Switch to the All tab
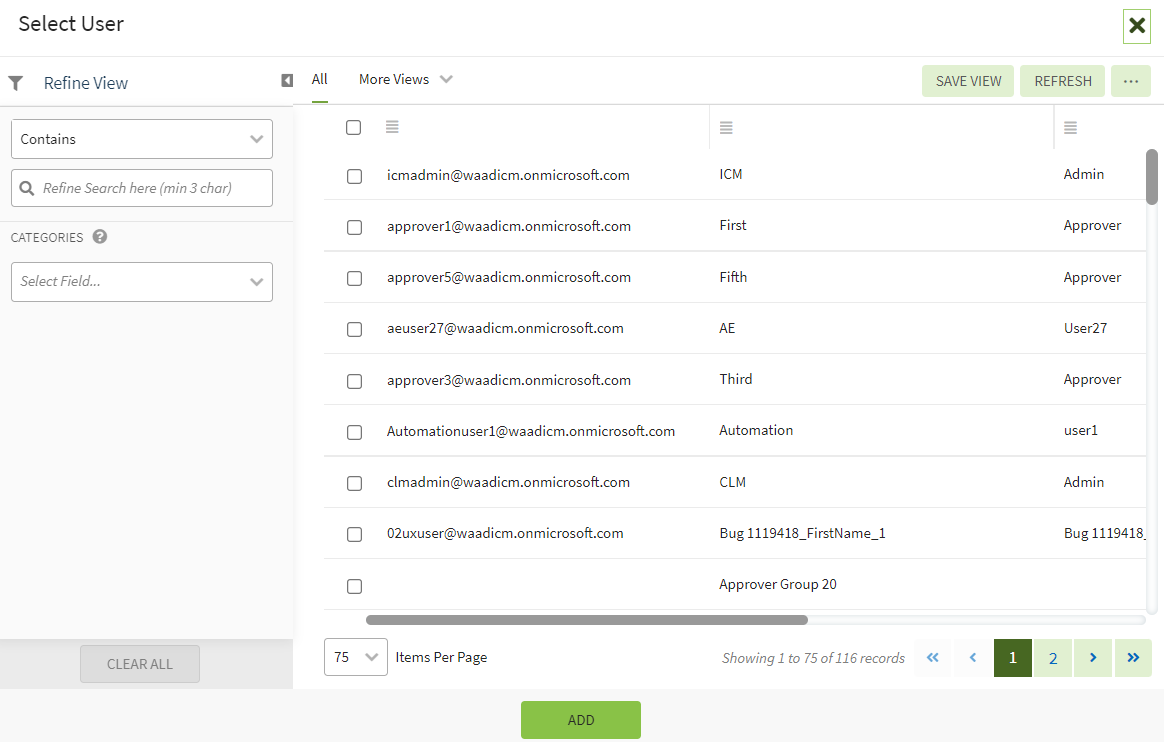1164x742 pixels. click(x=319, y=80)
